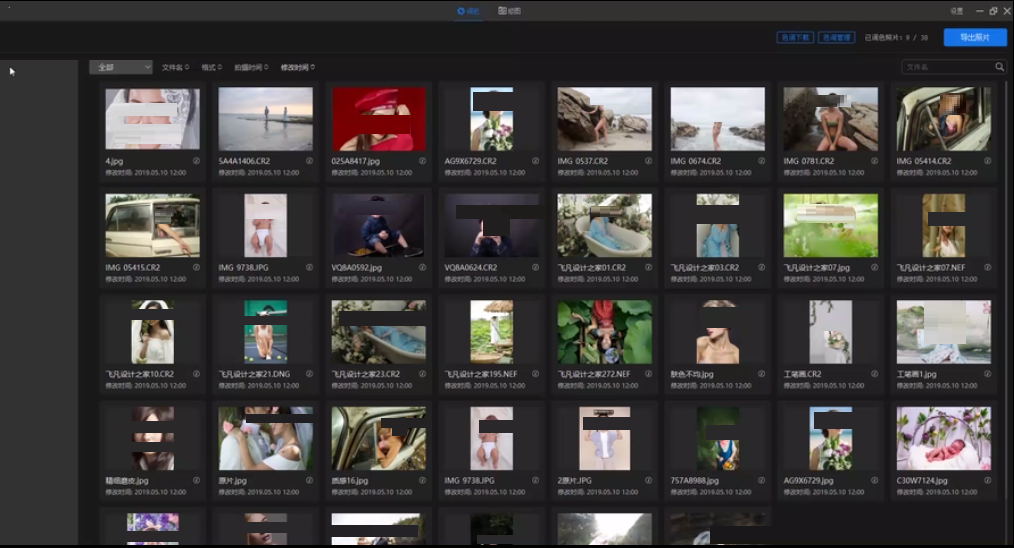Select the 飞凡设计之家272.NEF lotus thumbnail
This screenshot has height=548, width=1014.
tap(605, 332)
